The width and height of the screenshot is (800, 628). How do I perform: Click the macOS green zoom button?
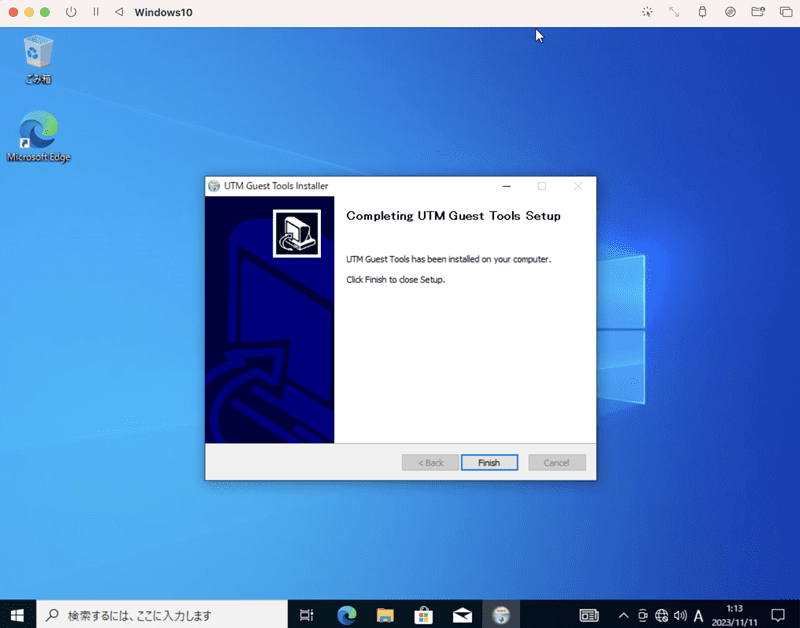pyautogui.click(x=45, y=12)
